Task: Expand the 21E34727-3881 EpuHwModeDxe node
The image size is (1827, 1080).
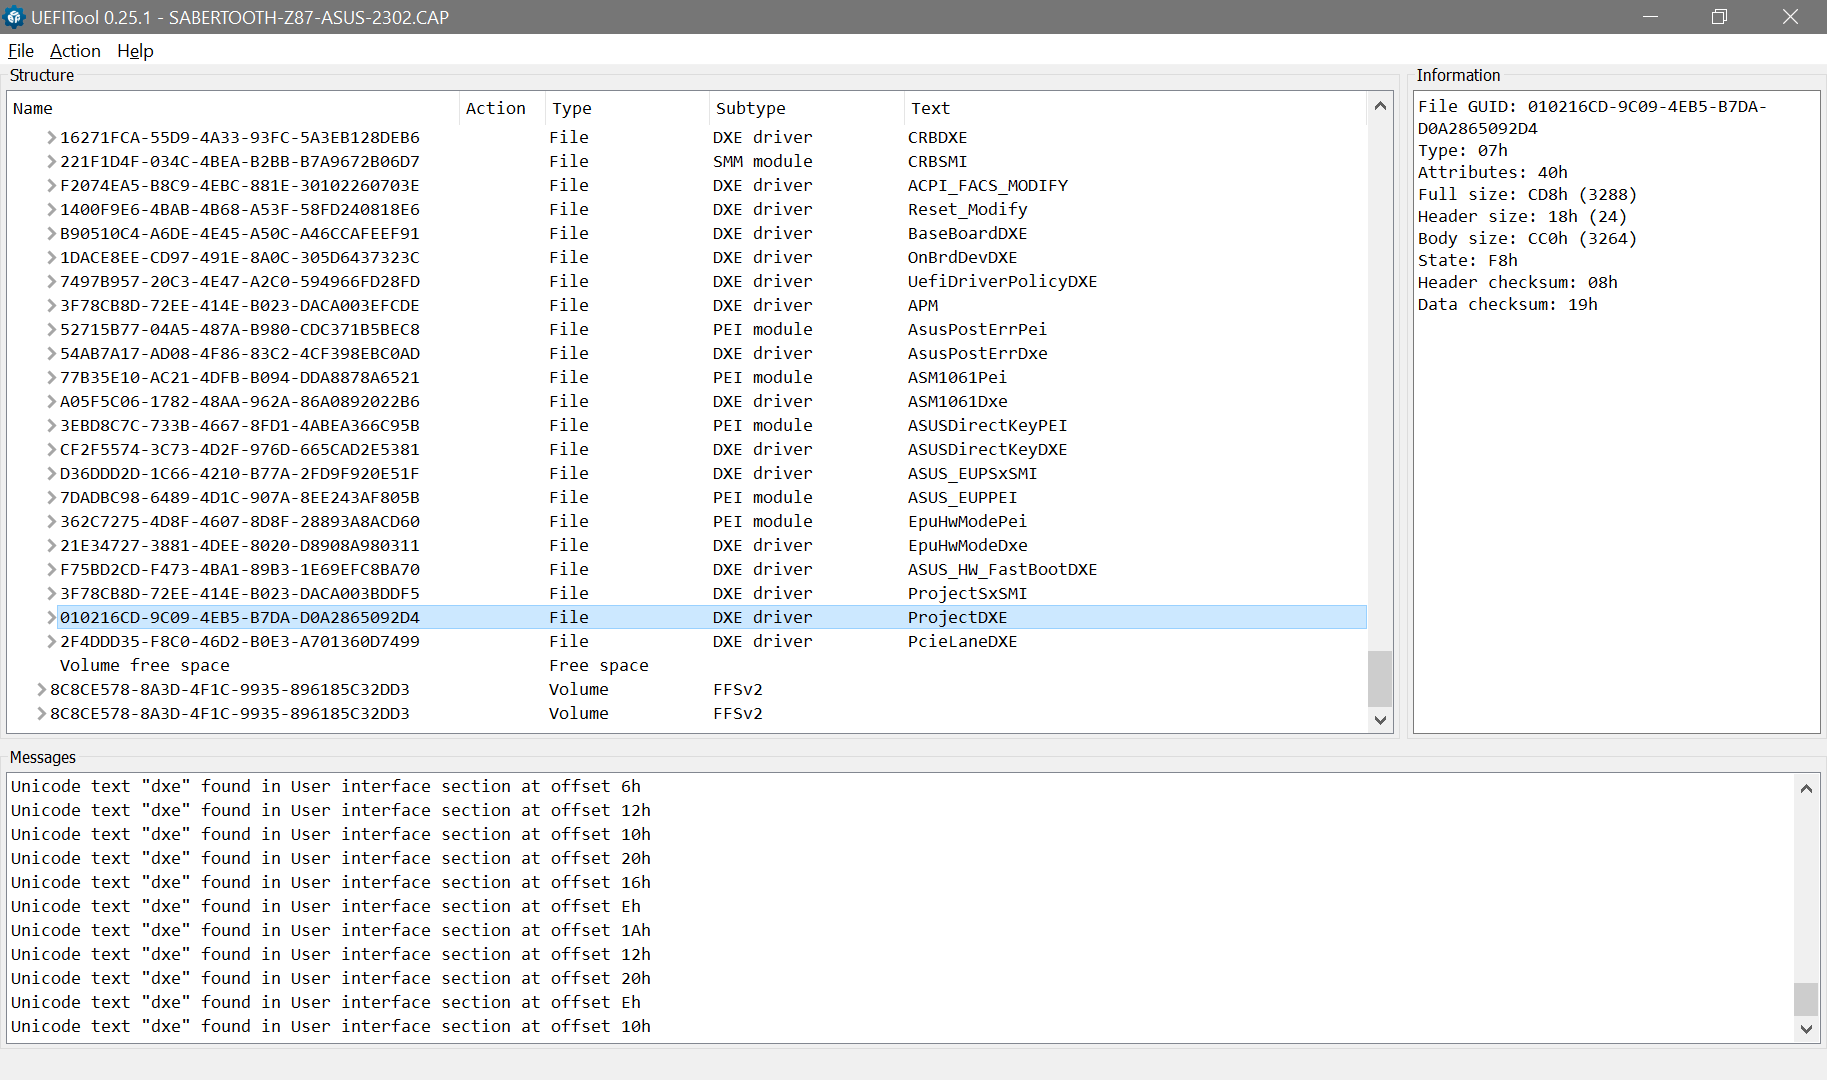Action: (51, 545)
